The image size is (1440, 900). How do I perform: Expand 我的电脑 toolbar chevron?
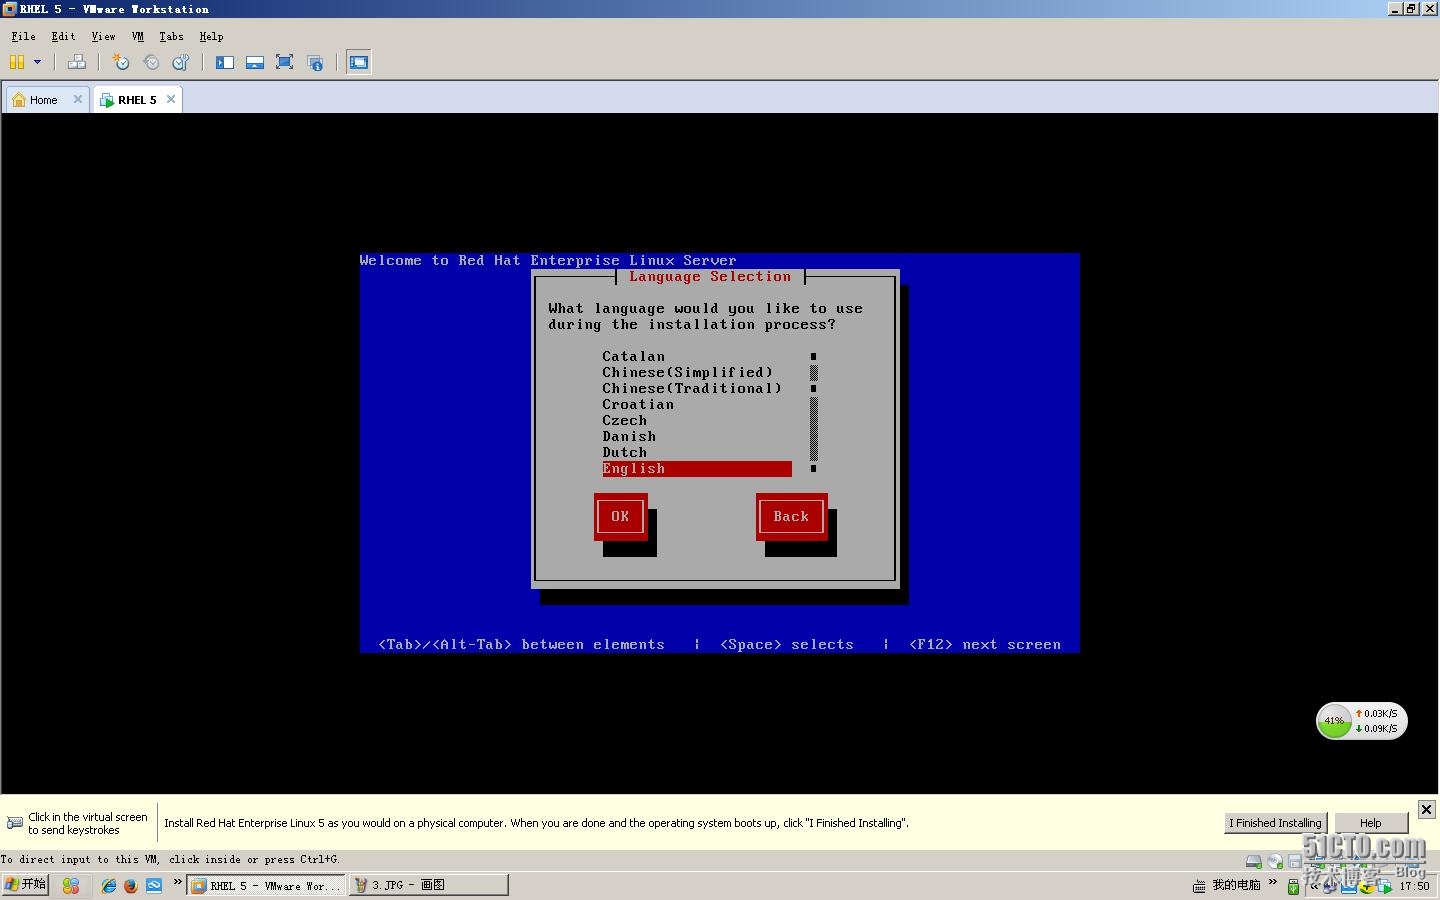coord(1273,882)
